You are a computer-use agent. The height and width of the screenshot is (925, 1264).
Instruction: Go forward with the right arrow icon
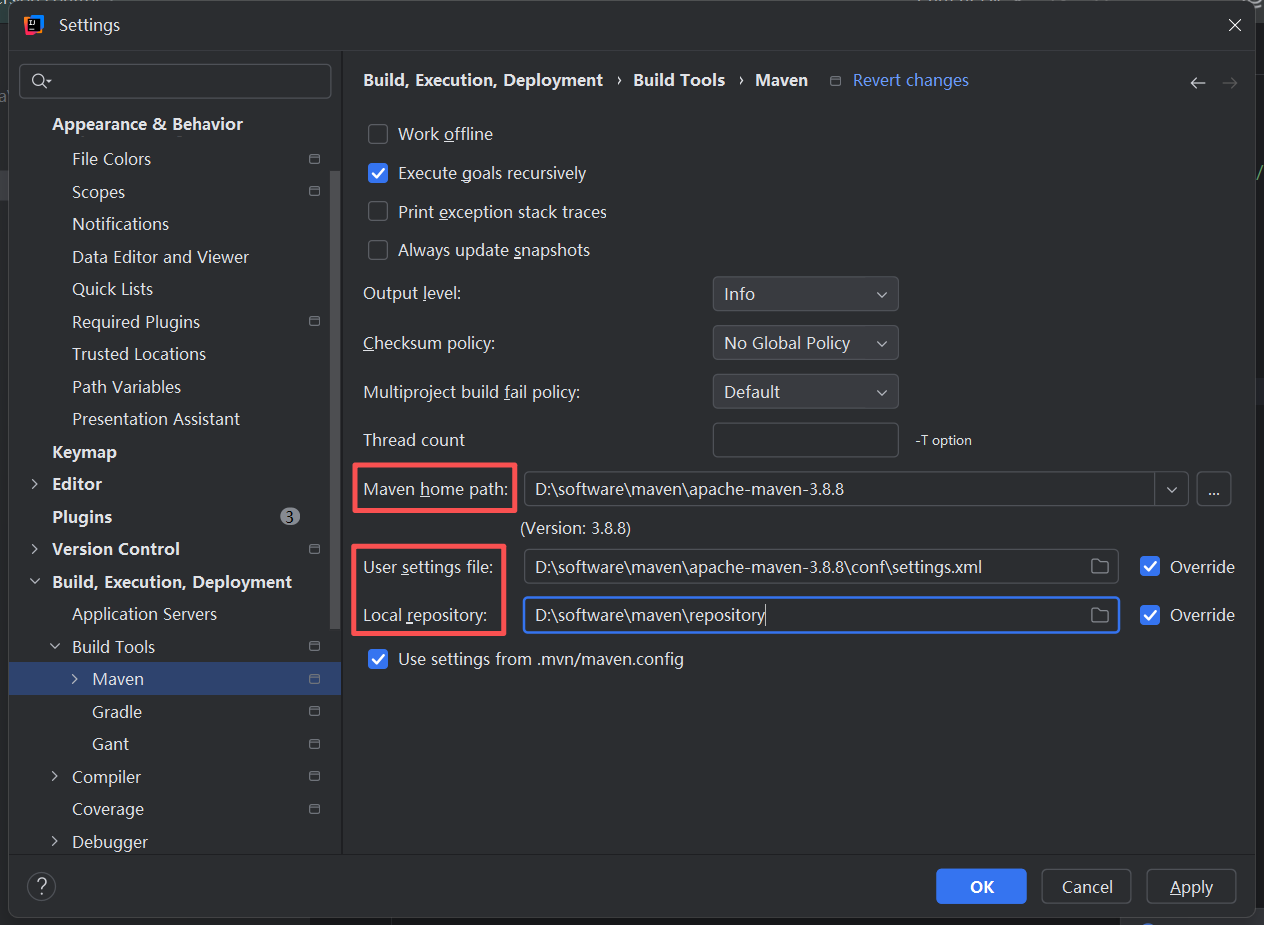[1230, 83]
